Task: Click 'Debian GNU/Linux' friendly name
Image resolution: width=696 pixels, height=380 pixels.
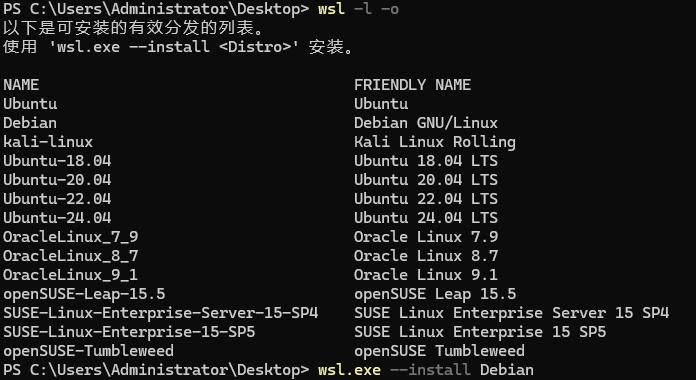Action: (426, 123)
